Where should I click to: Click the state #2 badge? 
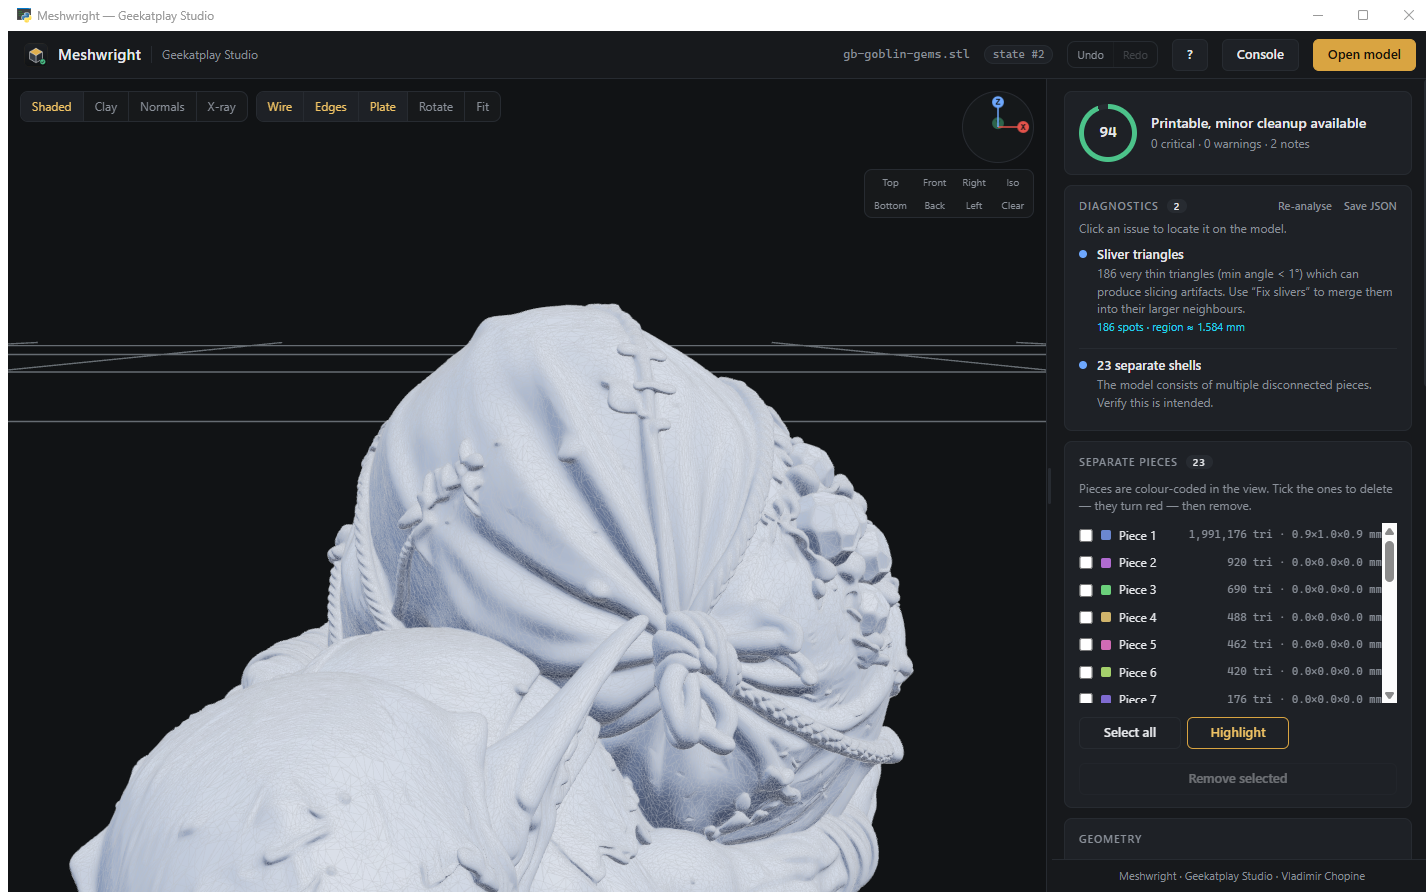click(1018, 55)
